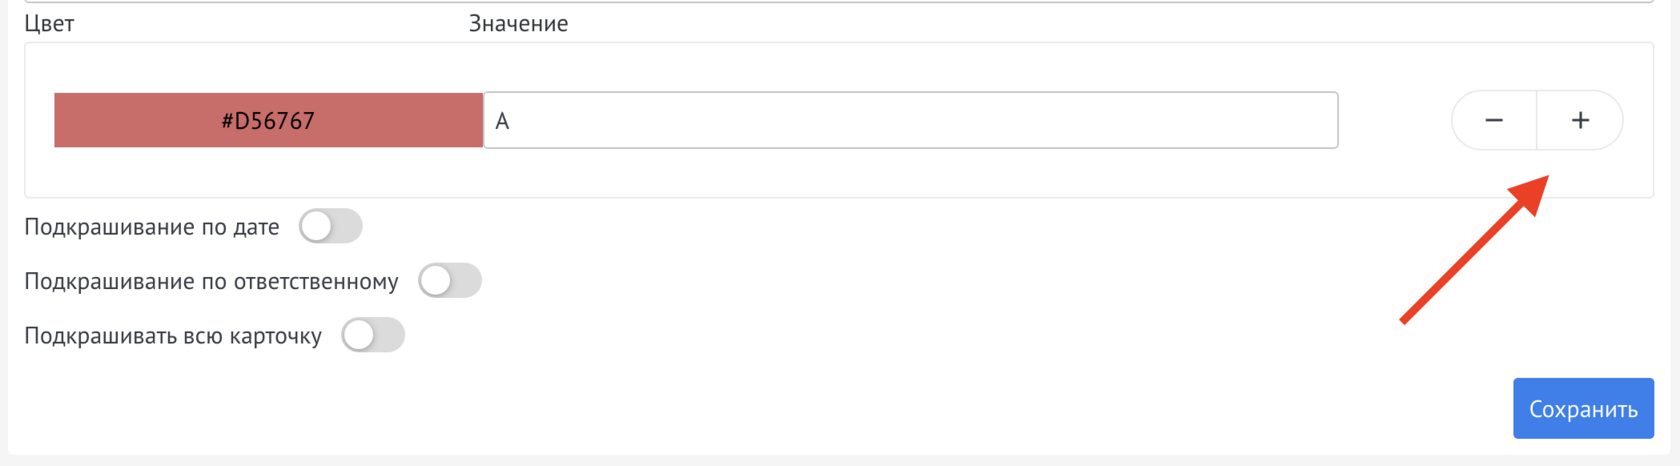1680x466 pixels.
Task: Click the minus icon to remove the color row
Action: [1494, 120]
